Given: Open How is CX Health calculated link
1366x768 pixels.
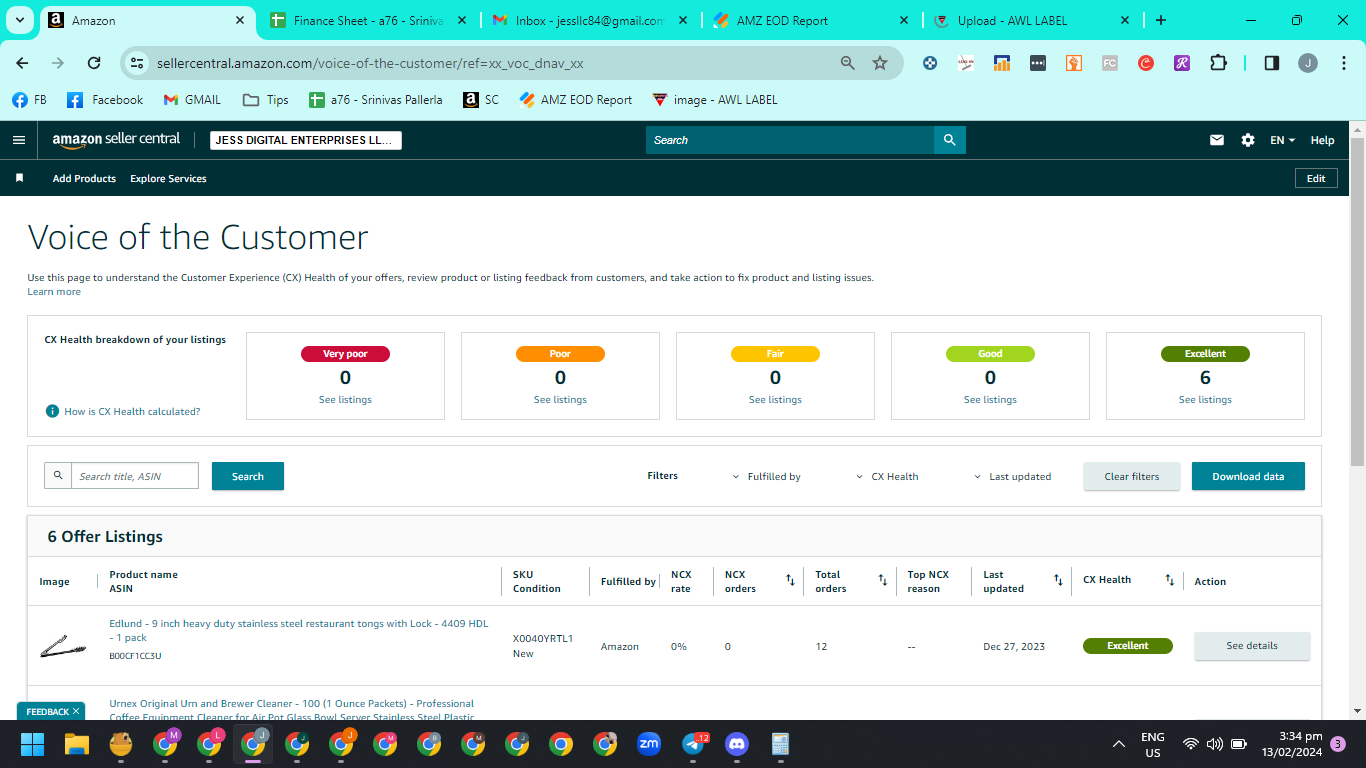Looking at the screenshot, I should (x=132, y=411).
